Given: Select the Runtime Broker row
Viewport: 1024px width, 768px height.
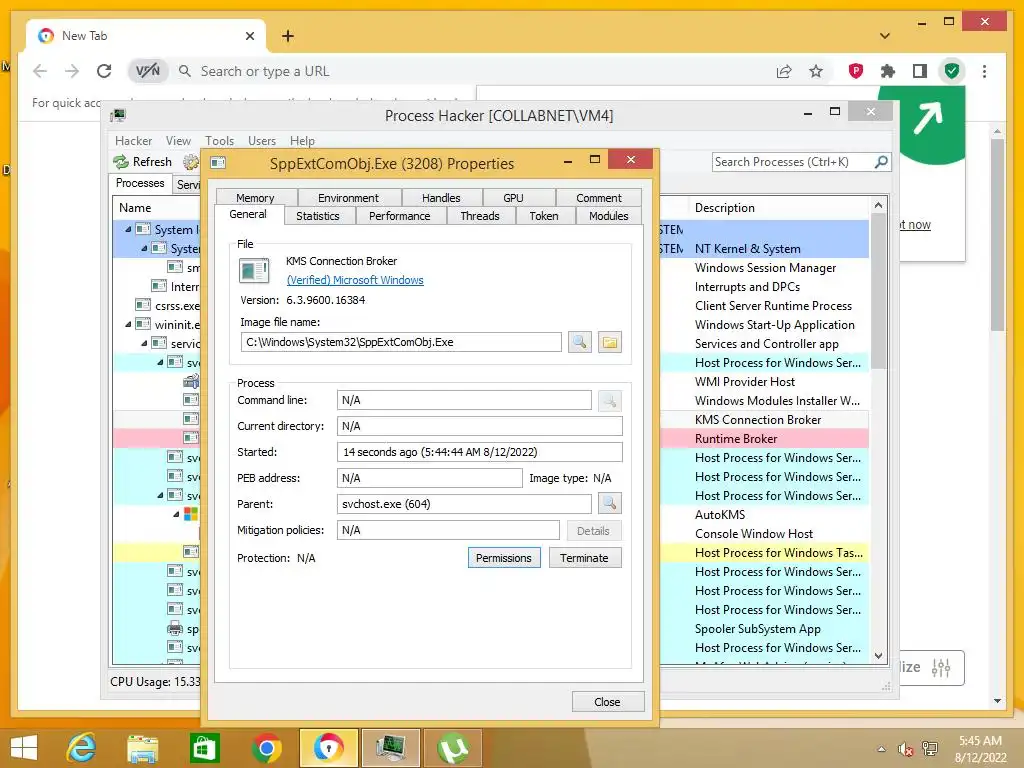Looking at the screenshot, I should click(x=764, y=439).
